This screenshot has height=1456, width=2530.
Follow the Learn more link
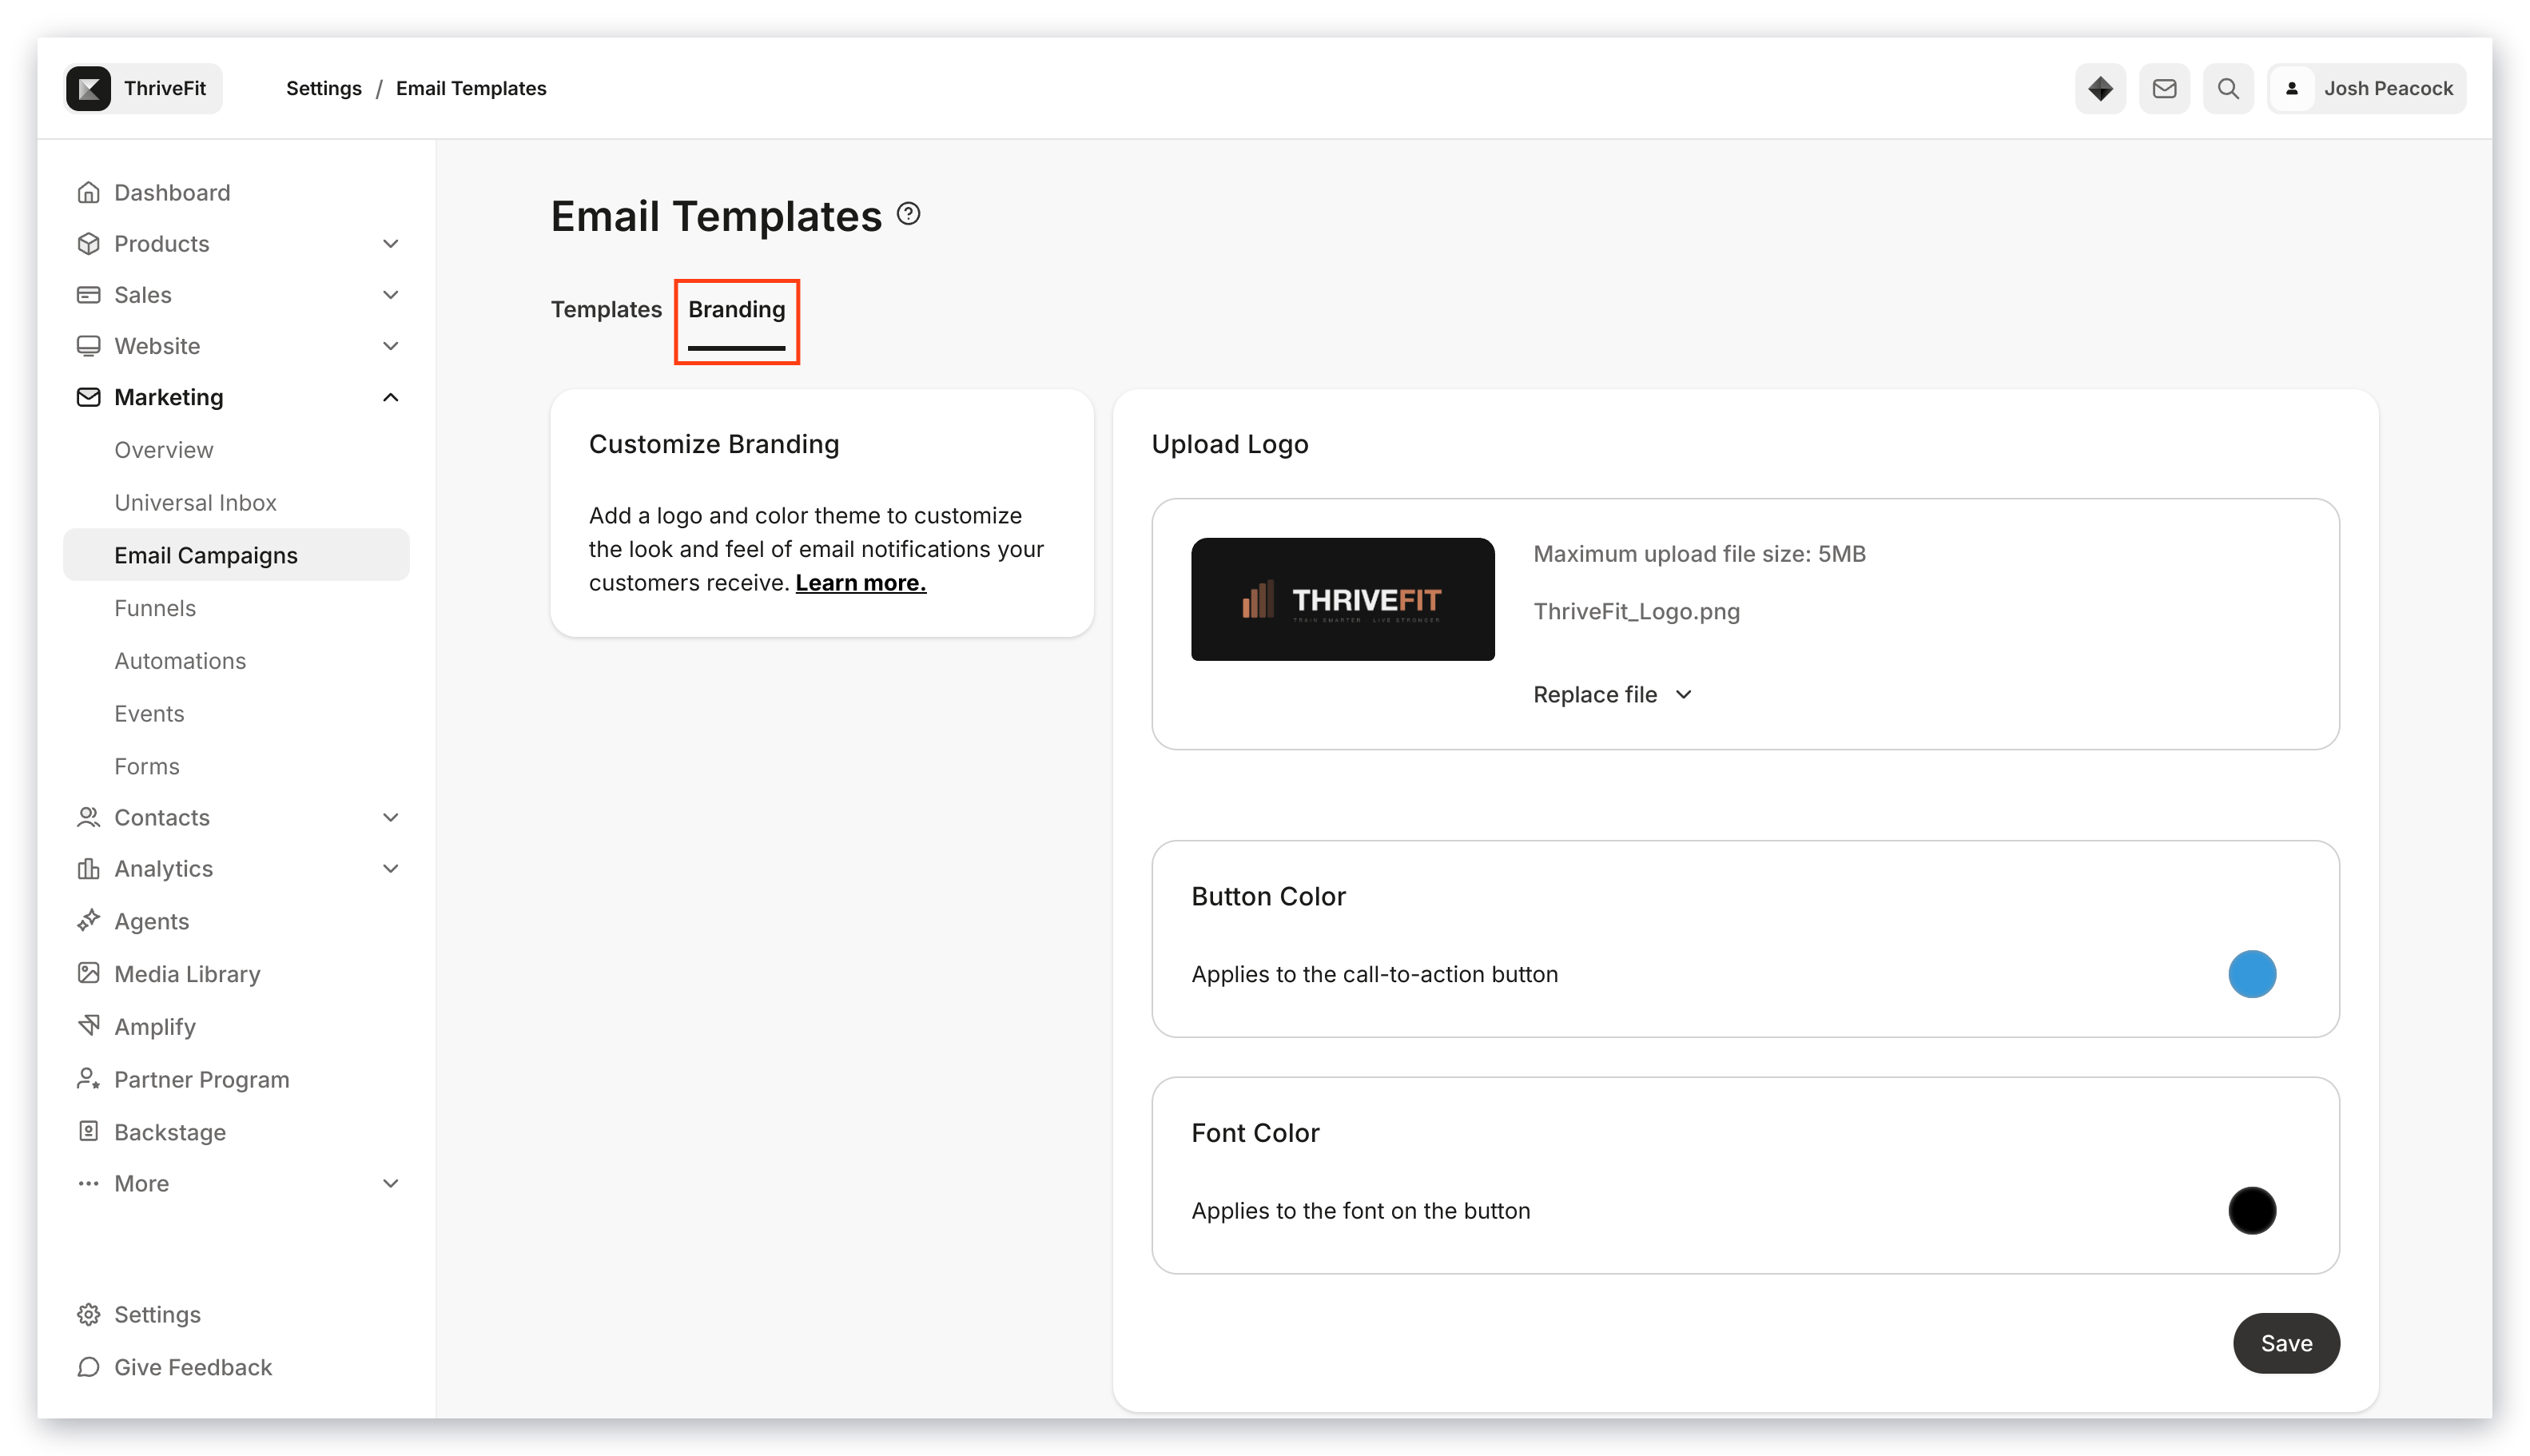point(860,582)
